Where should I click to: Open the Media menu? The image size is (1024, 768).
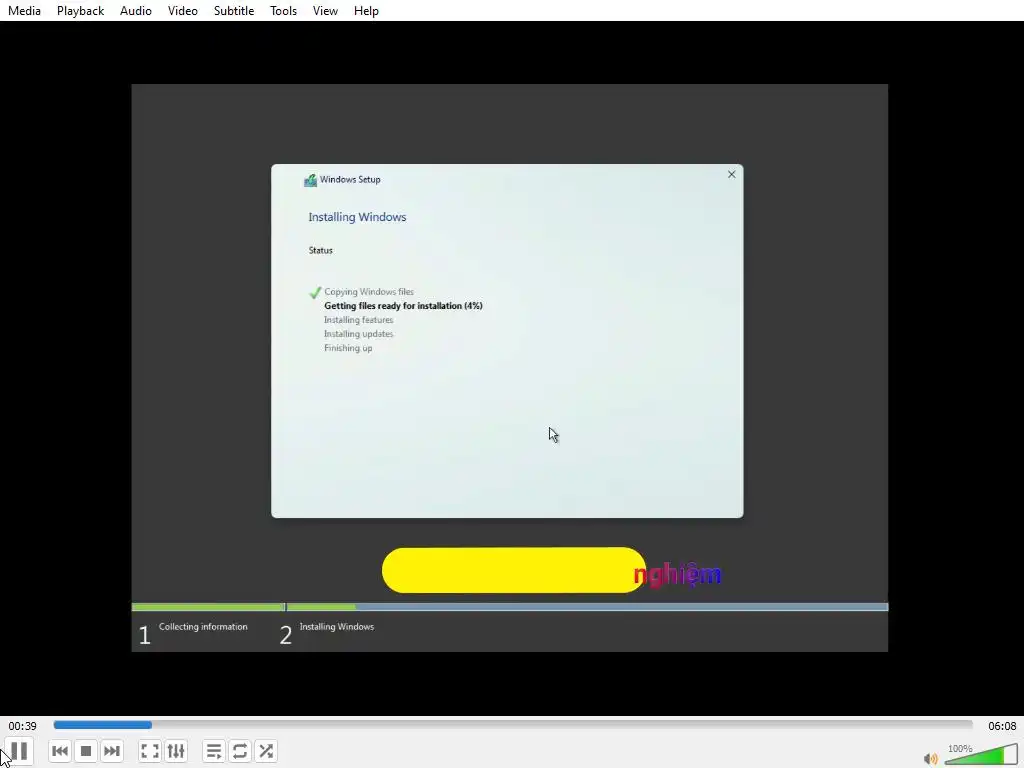coord(24,10)
